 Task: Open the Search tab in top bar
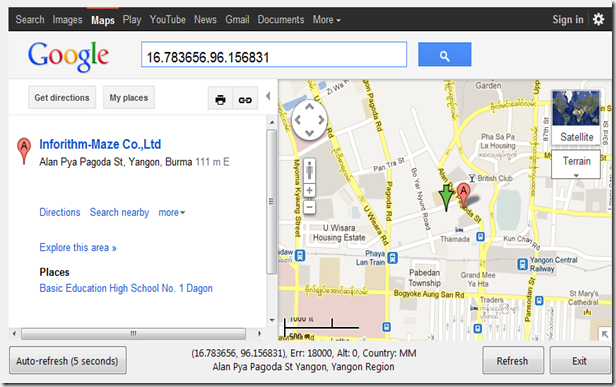(30, 20)
